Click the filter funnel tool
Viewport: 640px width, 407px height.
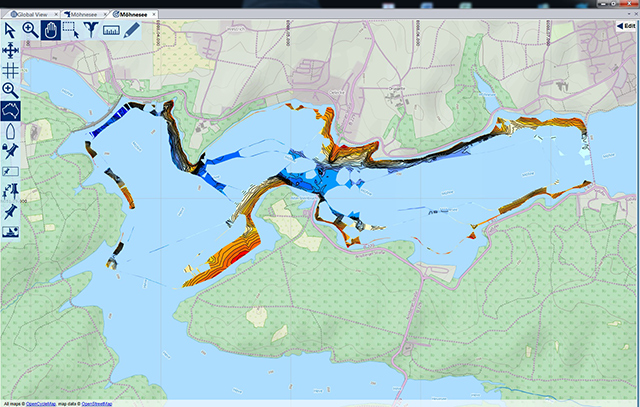click(x=90, y=30)
